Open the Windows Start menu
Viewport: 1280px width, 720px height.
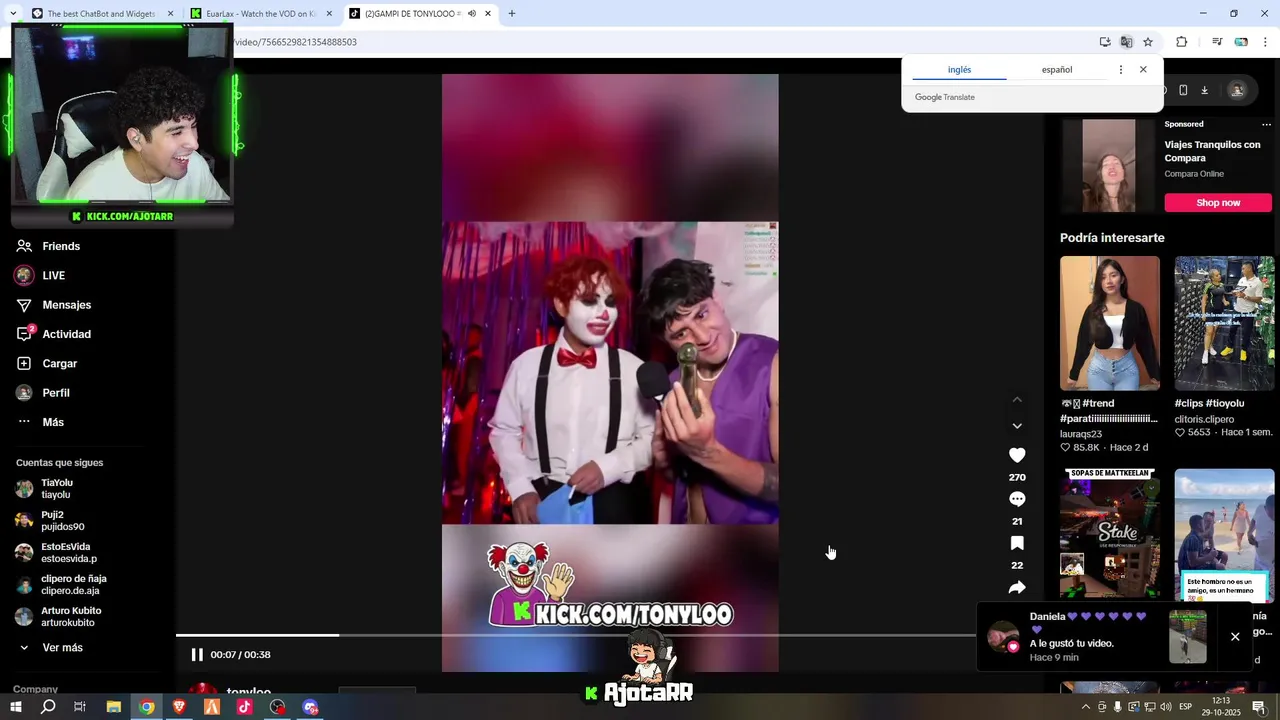click(15, 707)
